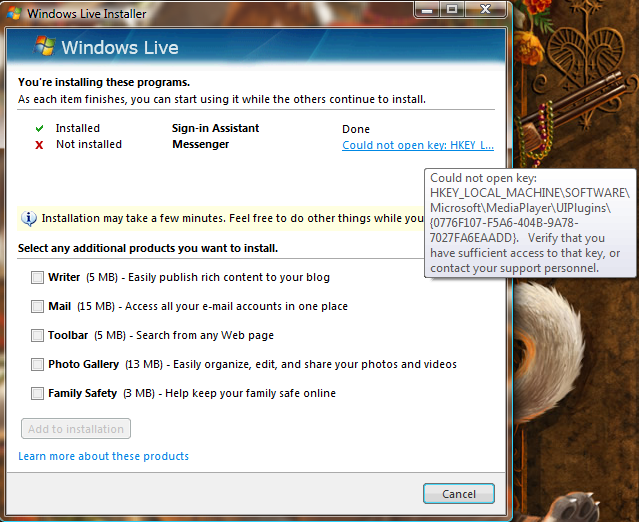Image resolution: width=639 pixels, height=522 pixels.
Task: Click 'Search from any Web page' description
Action: tap(205, 335)
